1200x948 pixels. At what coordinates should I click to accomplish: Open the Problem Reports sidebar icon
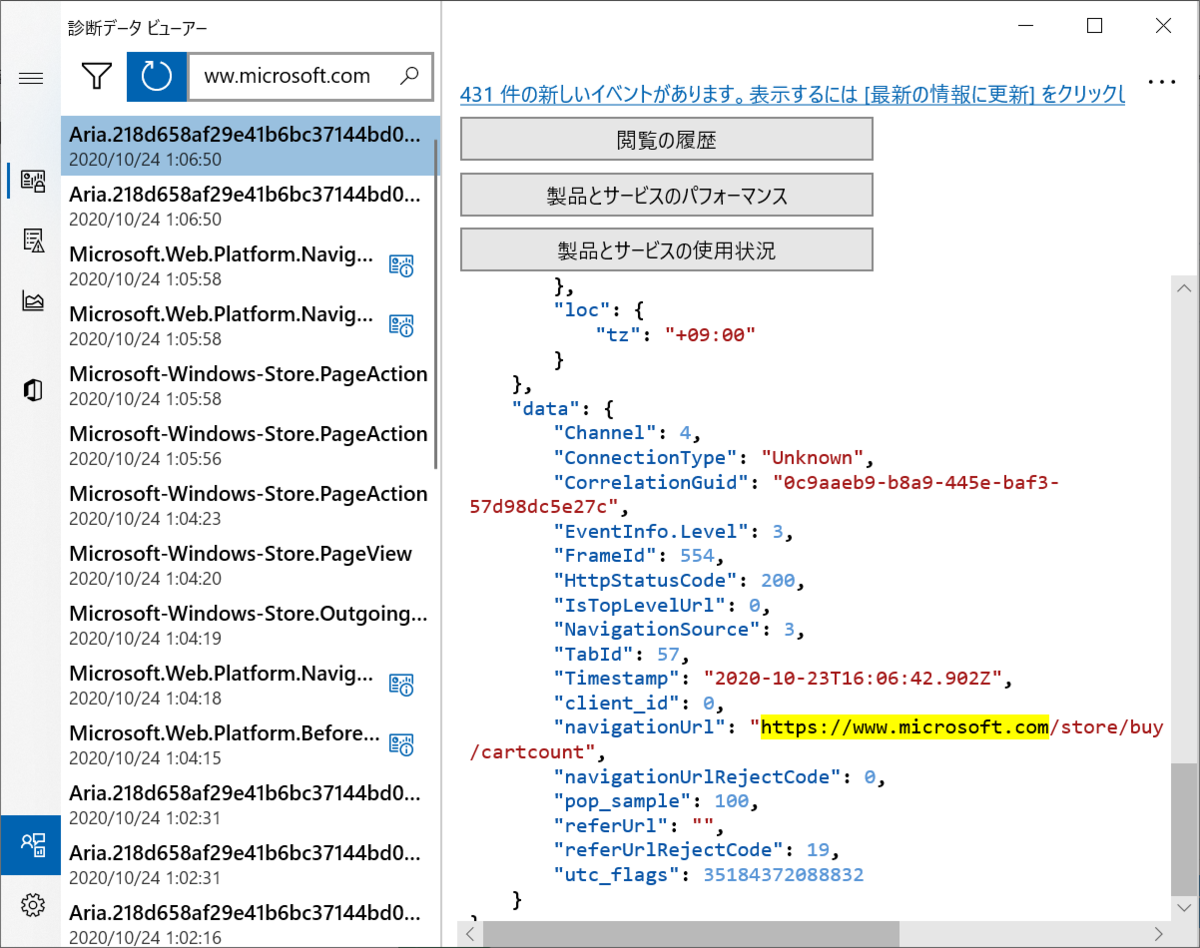(x=33, y=240)
